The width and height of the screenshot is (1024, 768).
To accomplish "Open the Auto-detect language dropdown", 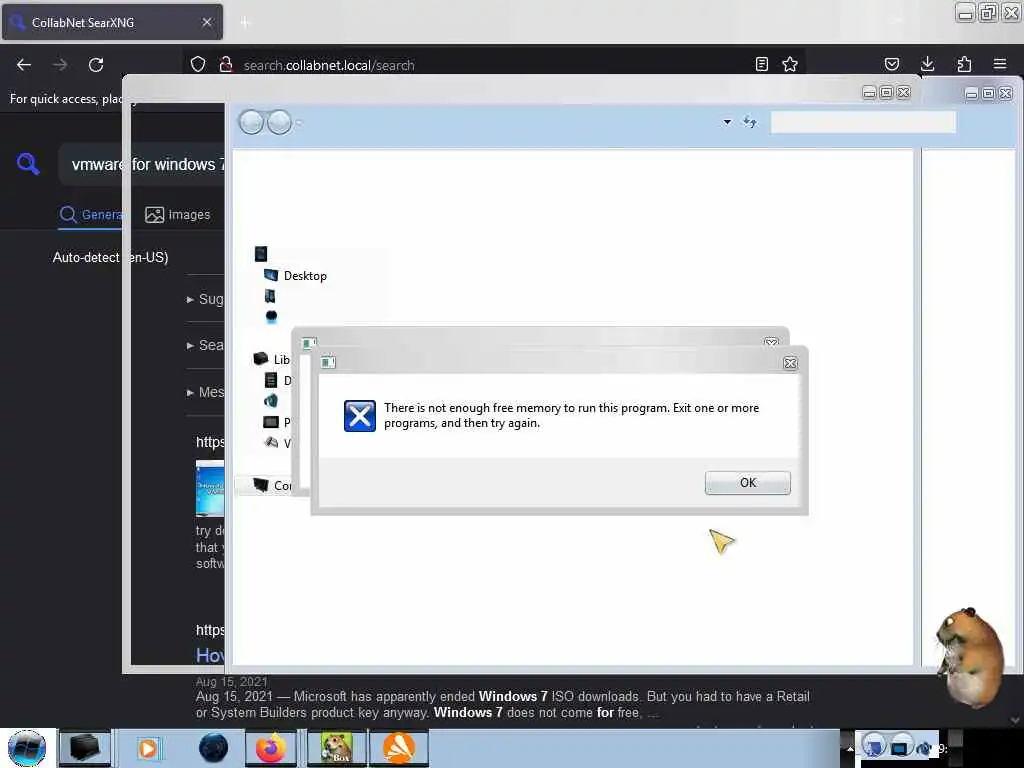I will pyautogui.click(x=110, y=257).
